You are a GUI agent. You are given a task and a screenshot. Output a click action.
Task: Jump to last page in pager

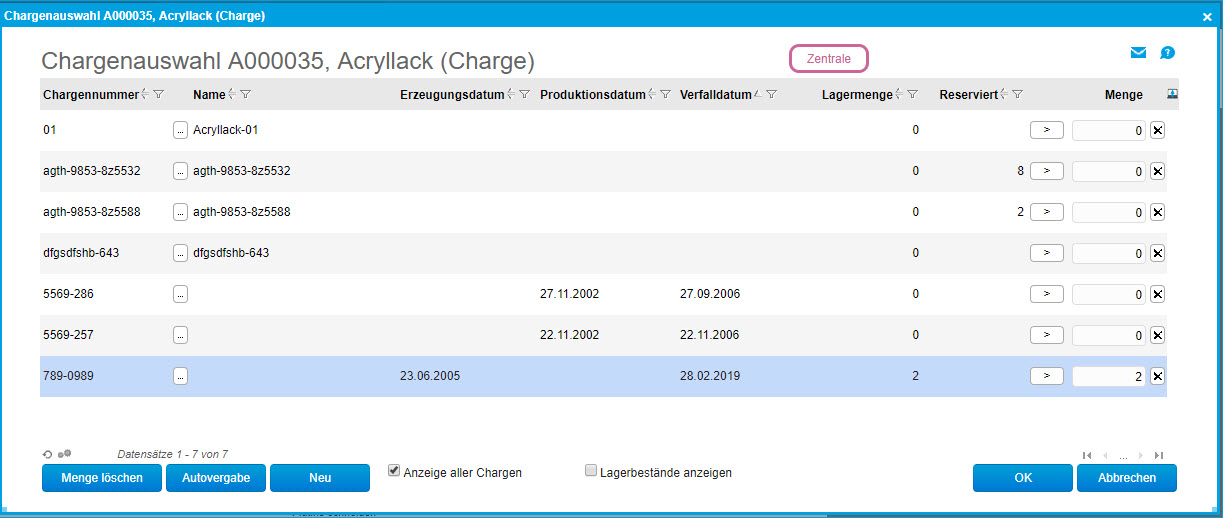[1158, 455]
